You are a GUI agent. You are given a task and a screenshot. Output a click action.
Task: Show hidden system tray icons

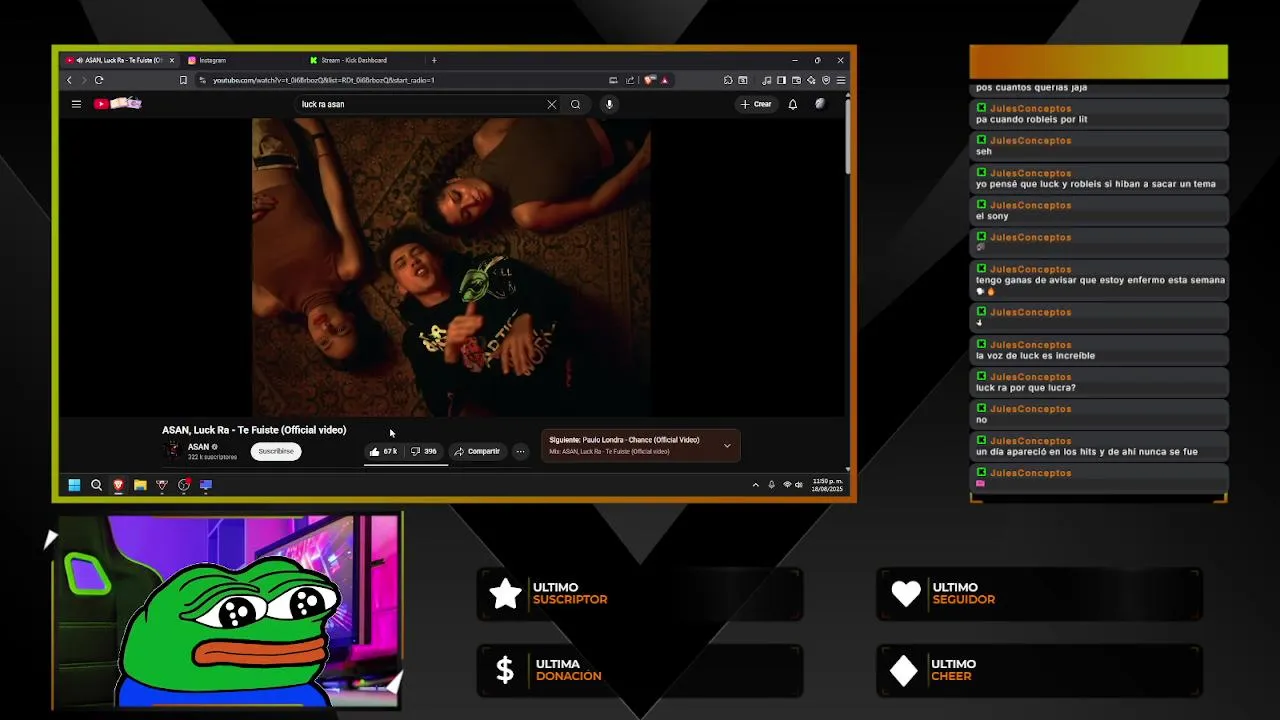click(755, 485)
